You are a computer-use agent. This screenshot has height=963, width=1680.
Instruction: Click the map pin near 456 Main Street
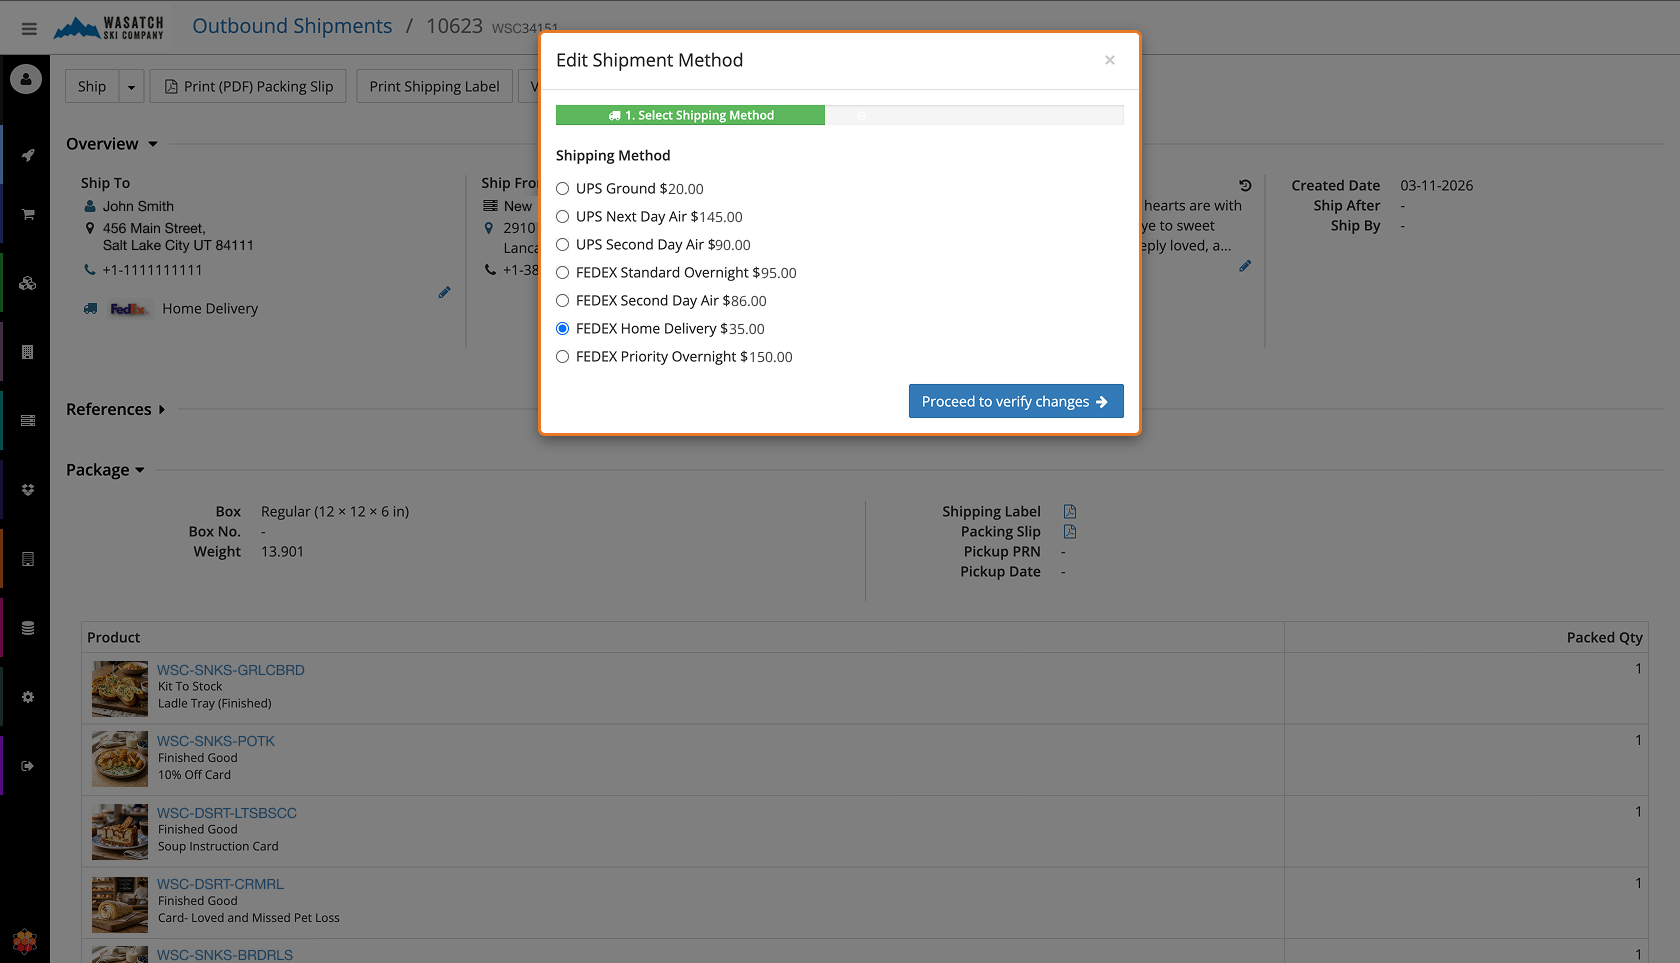pos(90,228)
